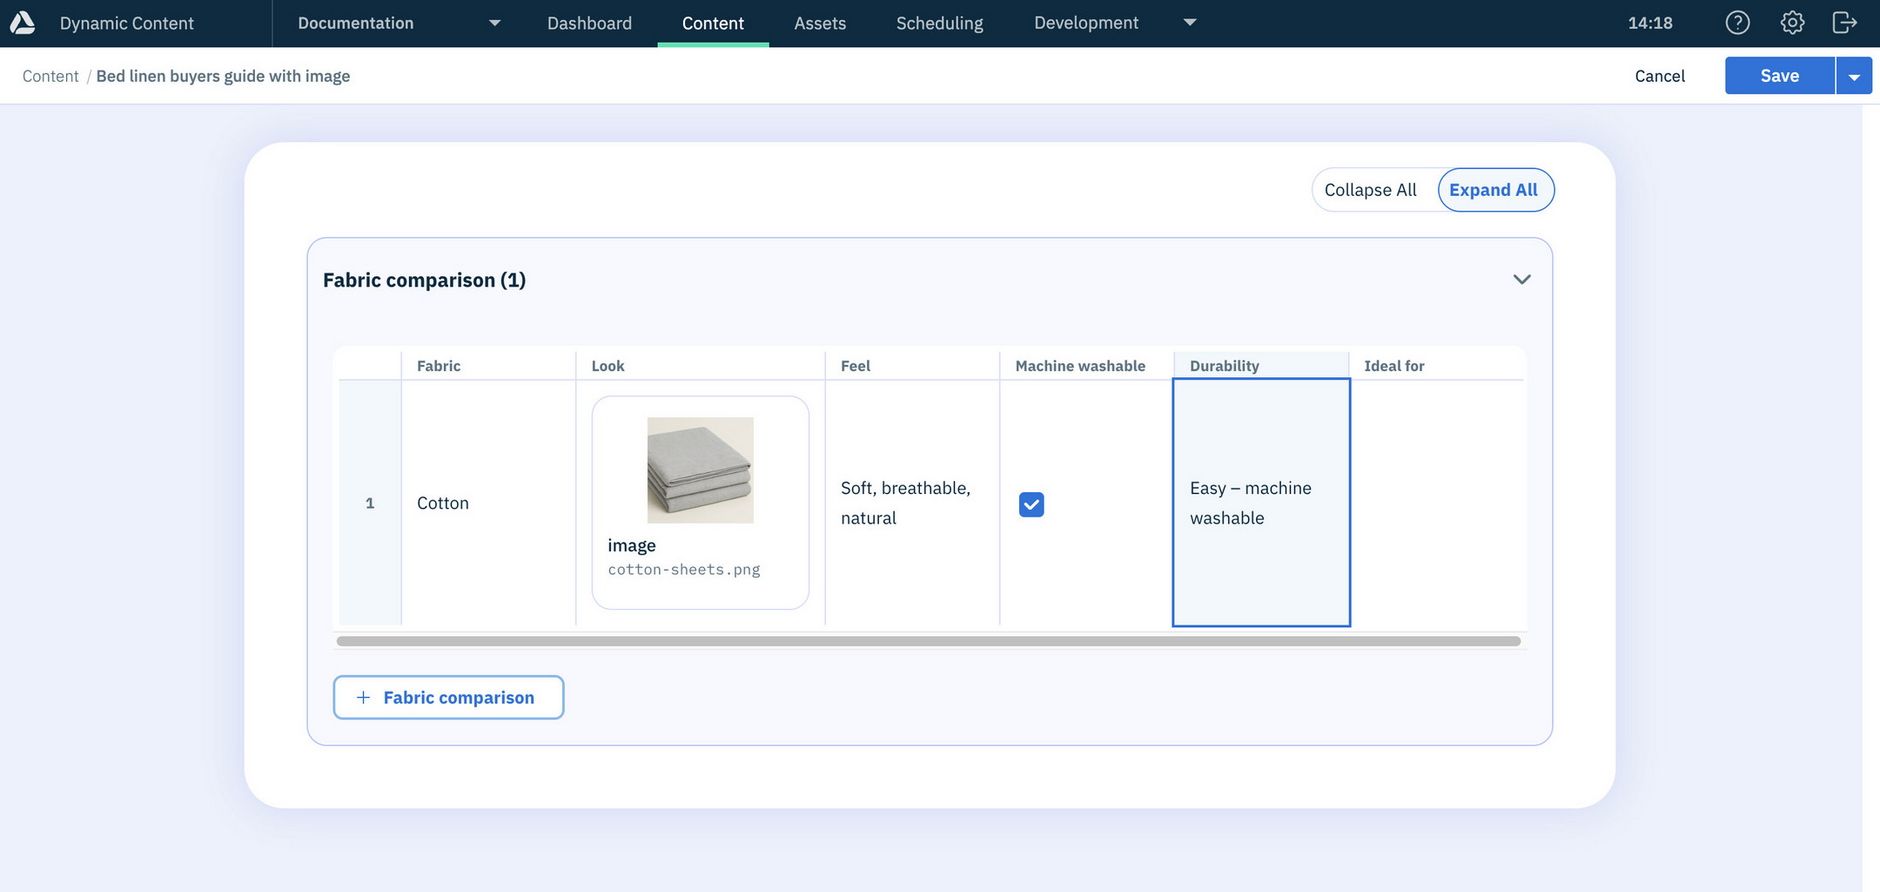Click the Content breadcrumb link
The height and width of the screenshot is (892, 1880).
pos(50,76)
